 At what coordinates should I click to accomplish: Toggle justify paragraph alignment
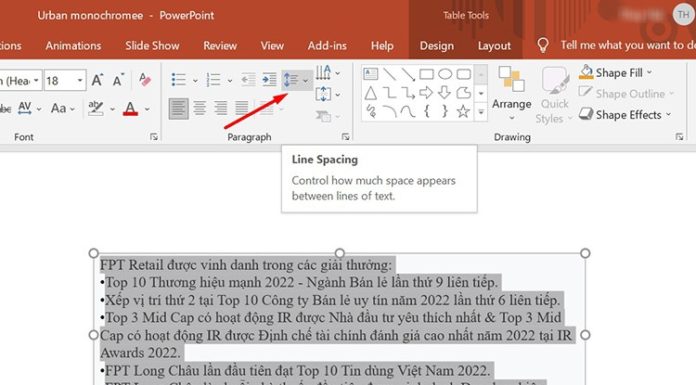242,108
